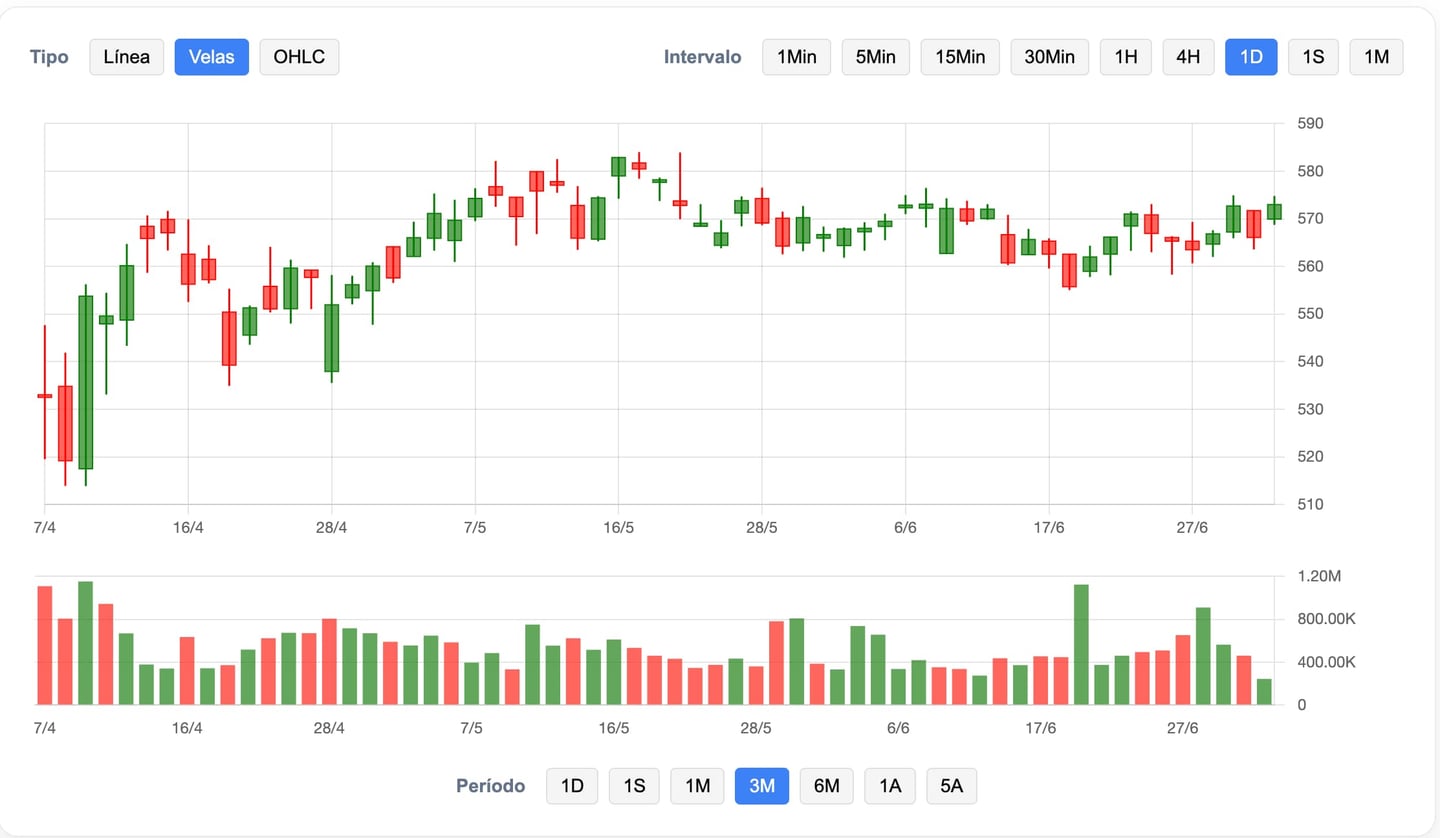Select the Velas chart type
Viewport: 1440px width, 838px height.
click(211, 57)
